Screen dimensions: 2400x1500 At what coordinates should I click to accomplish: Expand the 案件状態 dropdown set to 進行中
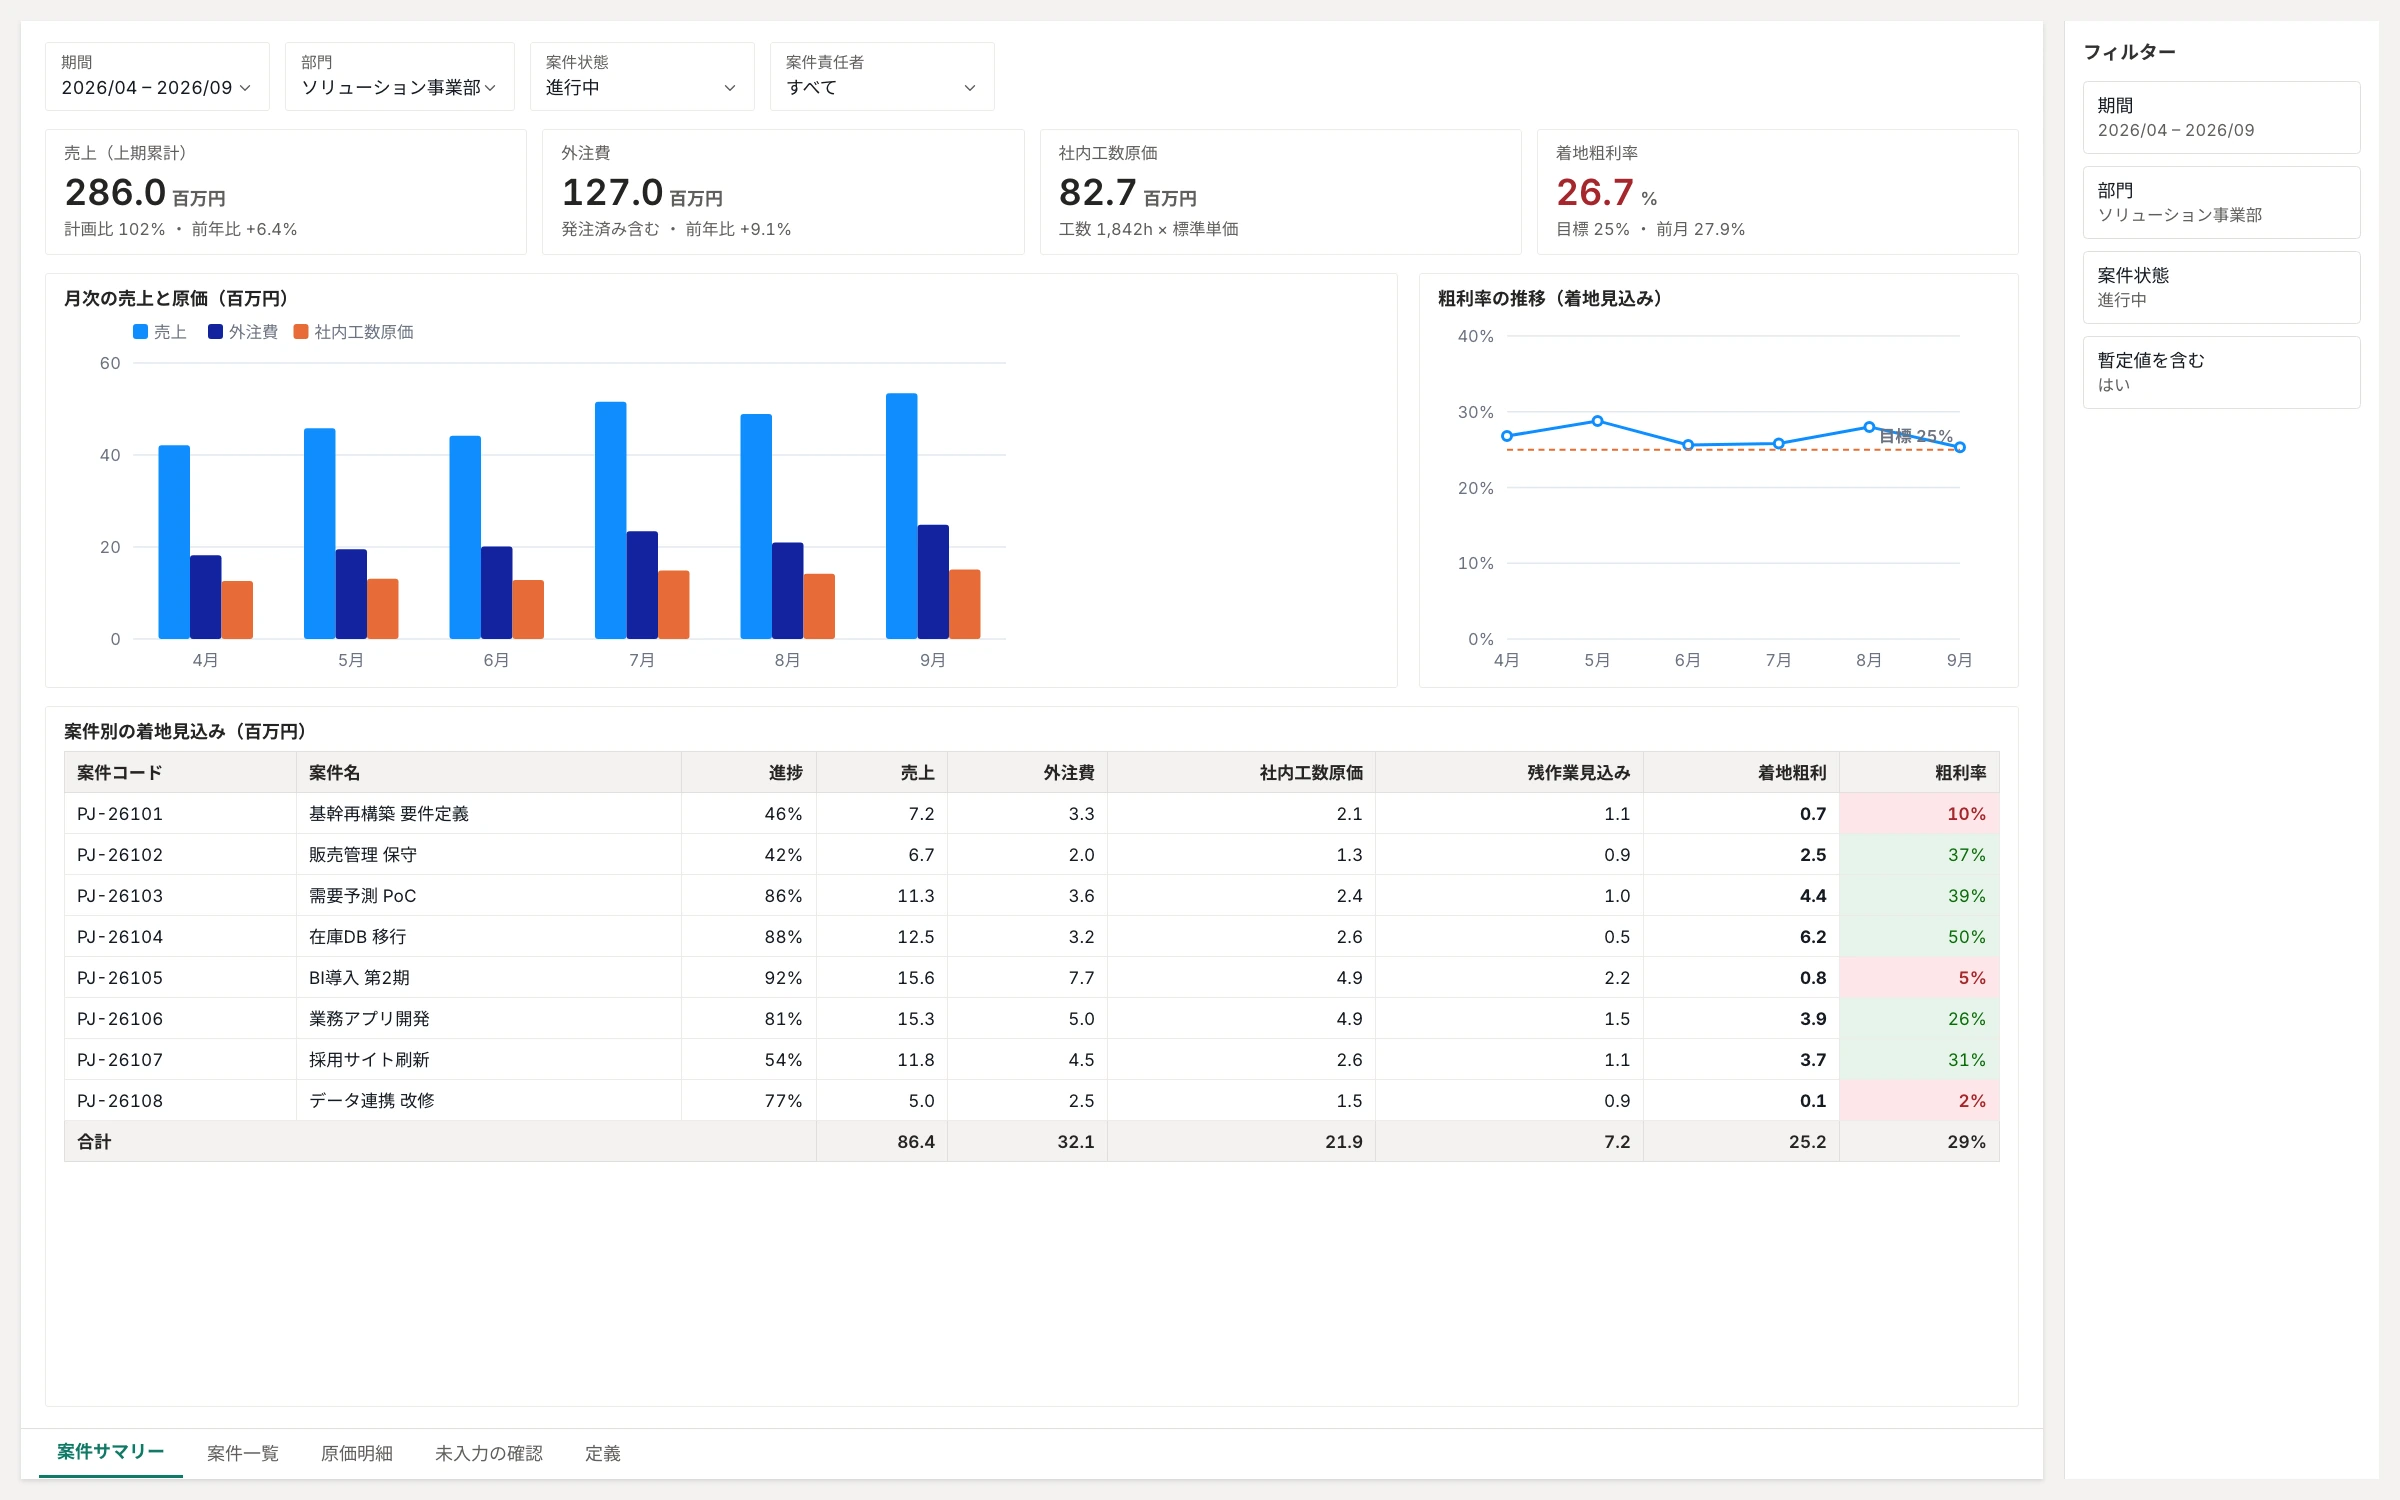click(641, 76)
